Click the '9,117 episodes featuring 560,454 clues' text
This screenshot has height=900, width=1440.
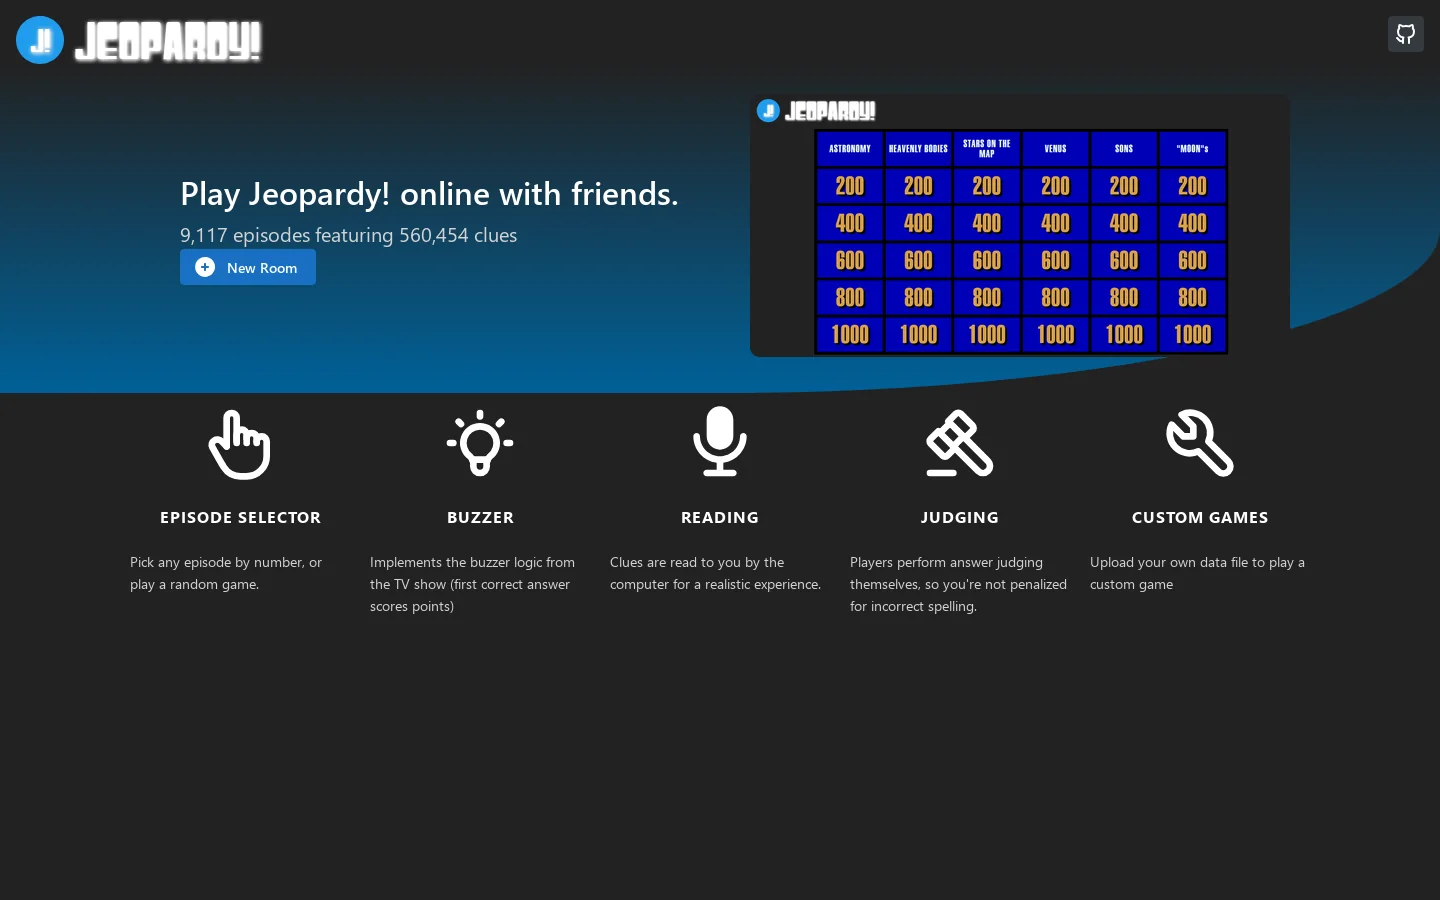pos(348,235)
